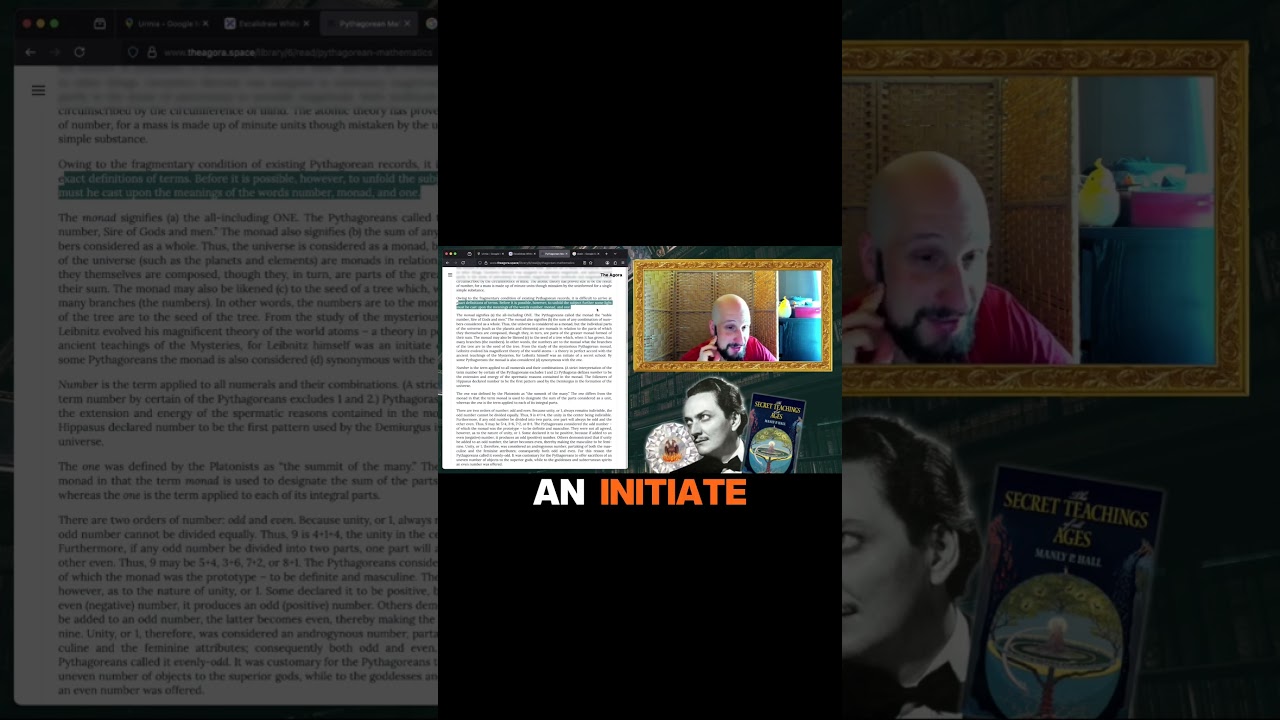This screenshot has height=720, width=1280.
Task: Go back in the large blurred browser
Action: pyautogui.click(x=30, y=52)
